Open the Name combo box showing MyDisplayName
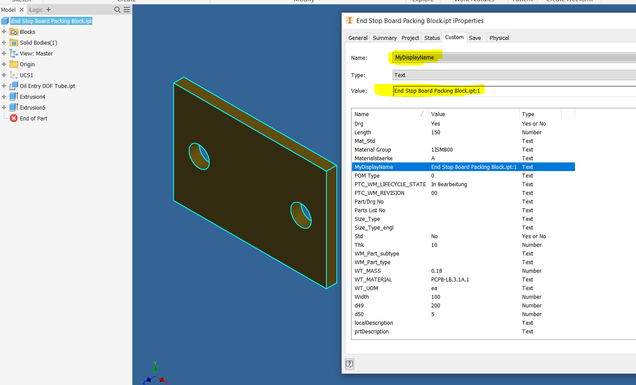Viewport: 636px width, 385px height. [514, 58]
